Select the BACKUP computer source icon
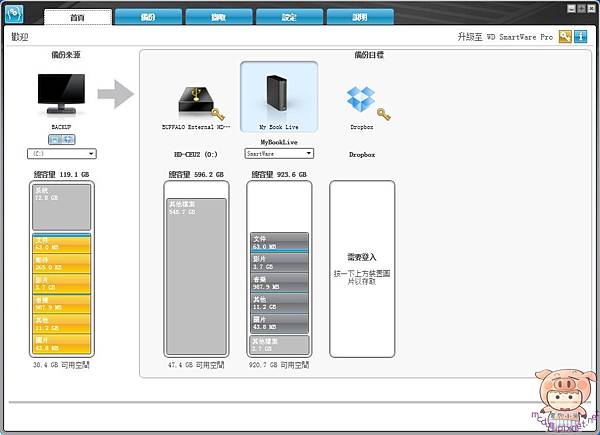600x435 pixels. pos(61,94)
